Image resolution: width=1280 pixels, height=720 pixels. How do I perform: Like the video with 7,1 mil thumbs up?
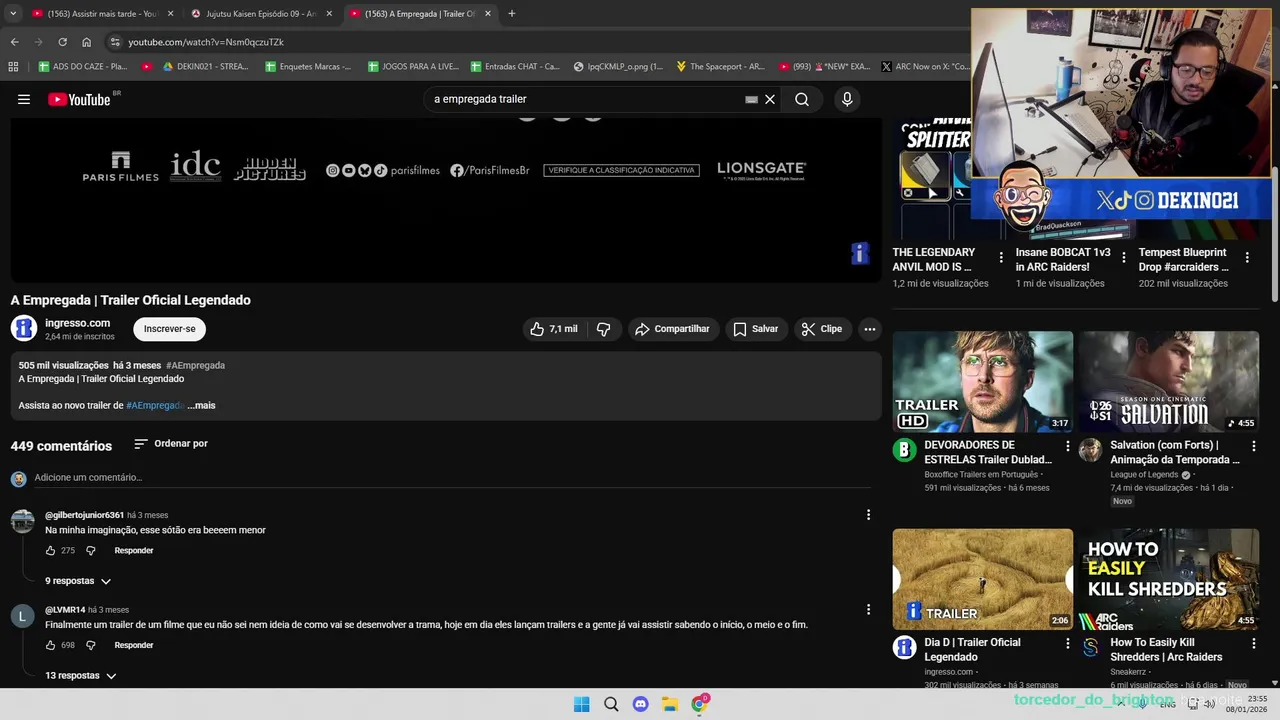553,329
